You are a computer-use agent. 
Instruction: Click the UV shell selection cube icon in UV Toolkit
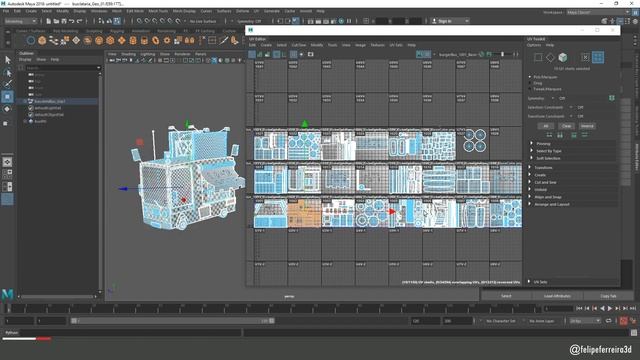[x=563, y=57]
